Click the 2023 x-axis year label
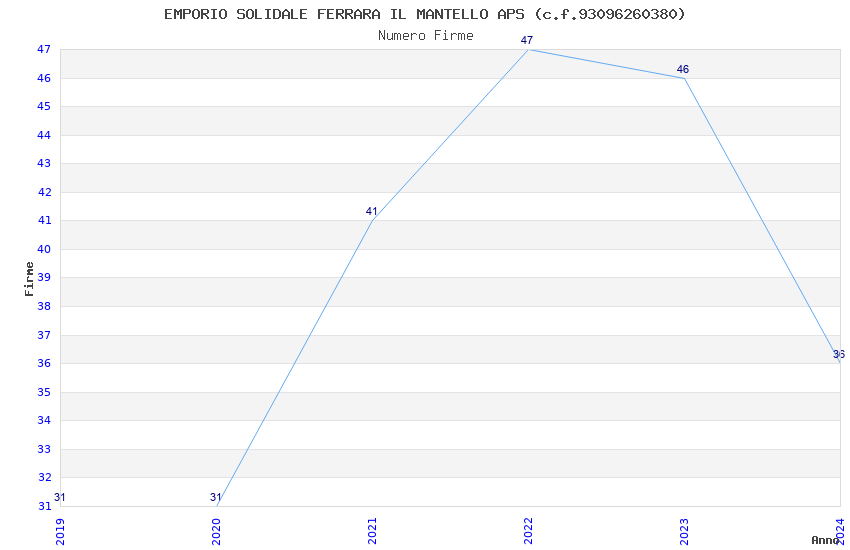The height and width of the screenshot is (550, 850). (x=684, y=532)
